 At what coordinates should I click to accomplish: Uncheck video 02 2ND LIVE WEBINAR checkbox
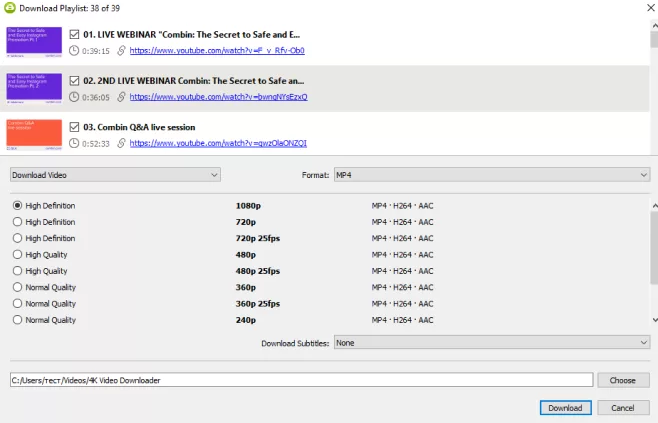click(x=74, y=81)
